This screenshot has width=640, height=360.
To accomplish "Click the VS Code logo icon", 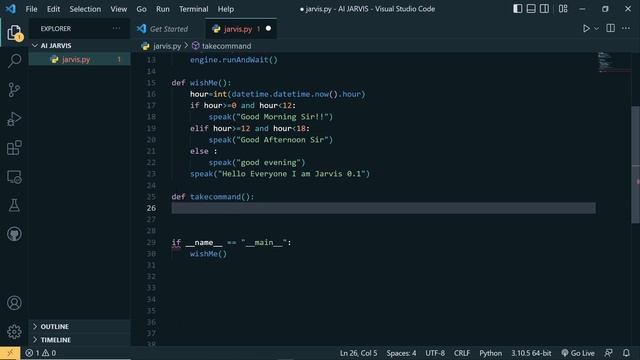I will [11, 9].
